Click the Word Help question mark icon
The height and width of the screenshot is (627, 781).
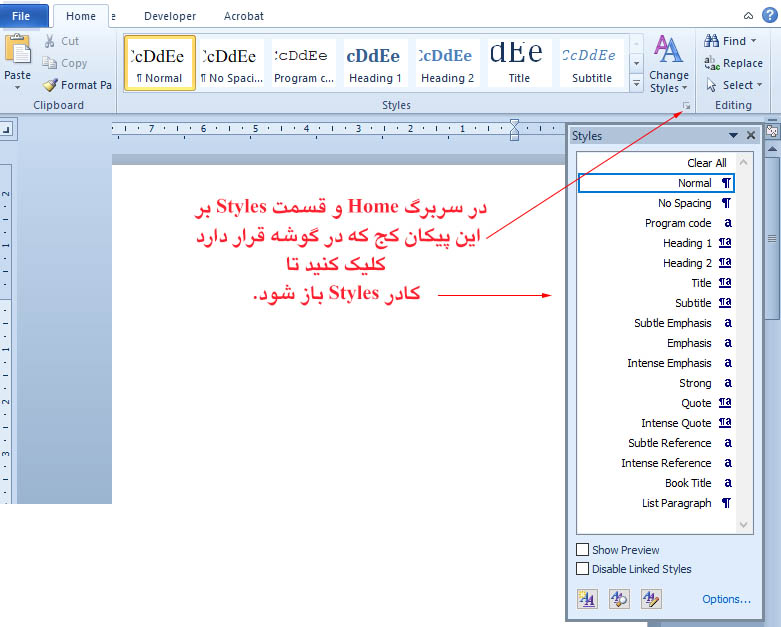tap(769, 14)
